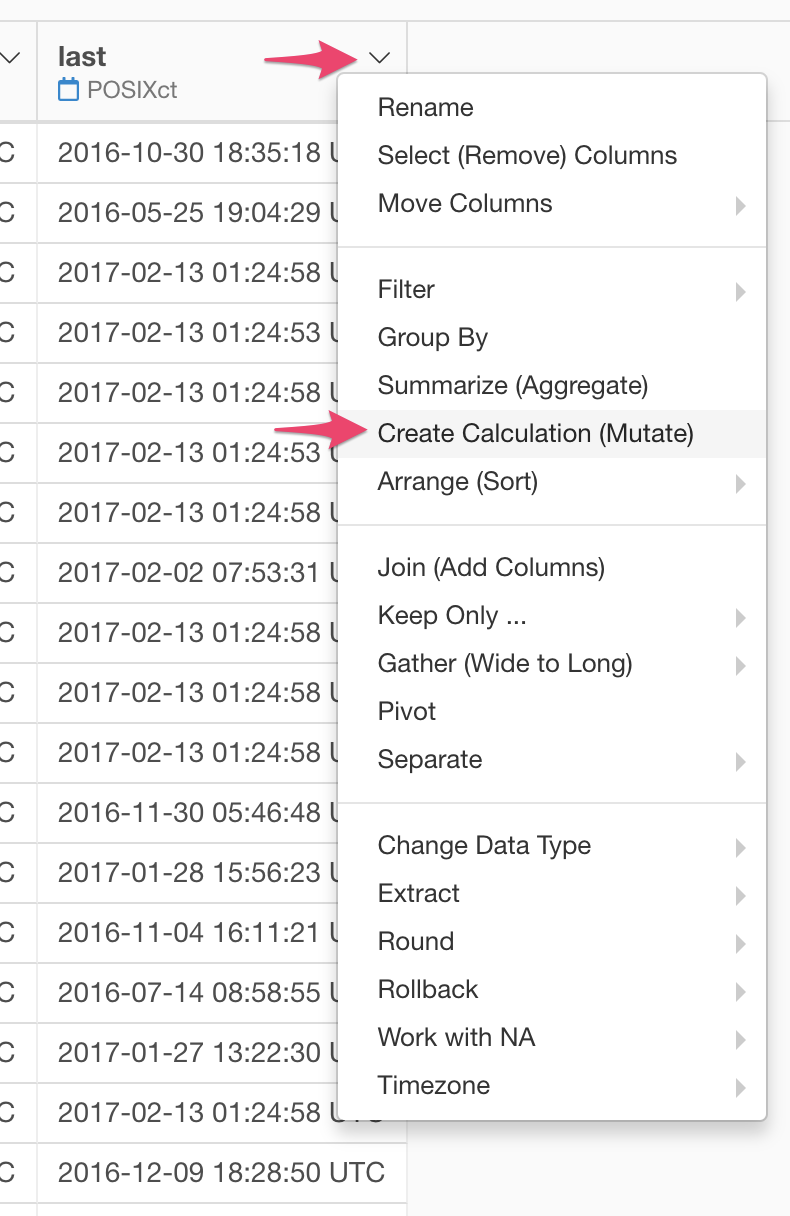Expand the Filter submenu
790x1216 pixels.
[x=406, y=289]
